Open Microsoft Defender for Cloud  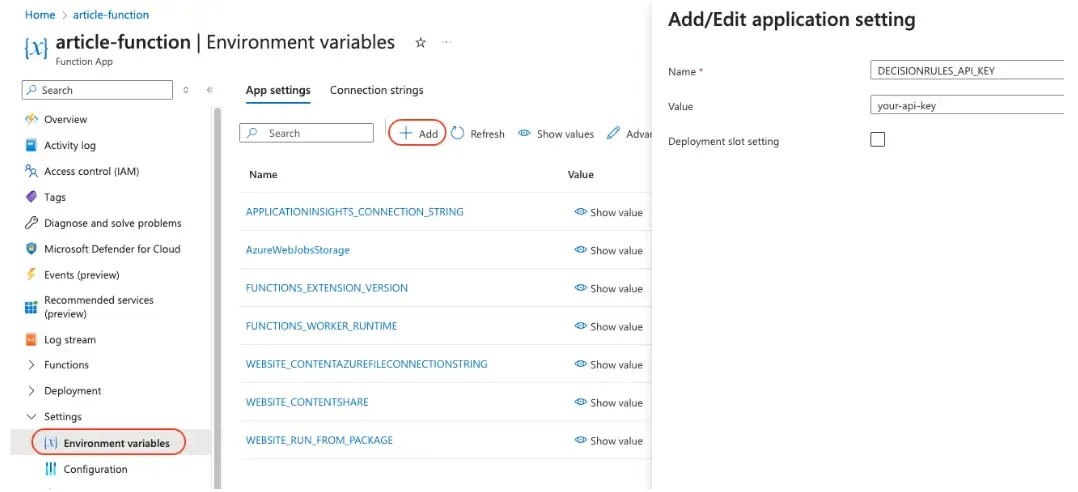coord(102,249)
